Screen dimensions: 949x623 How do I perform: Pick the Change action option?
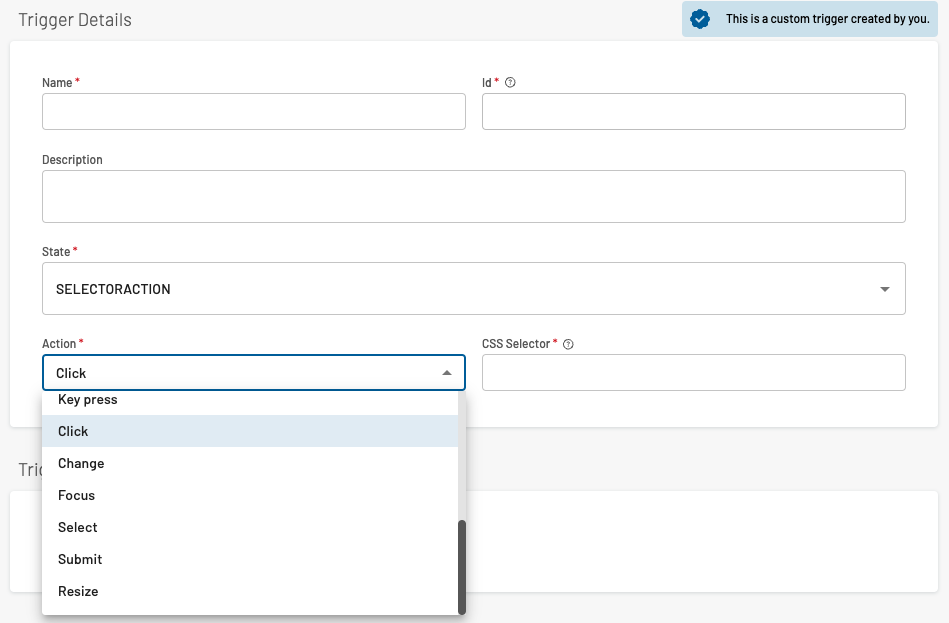pyautogui.click(x=81, y=463)
